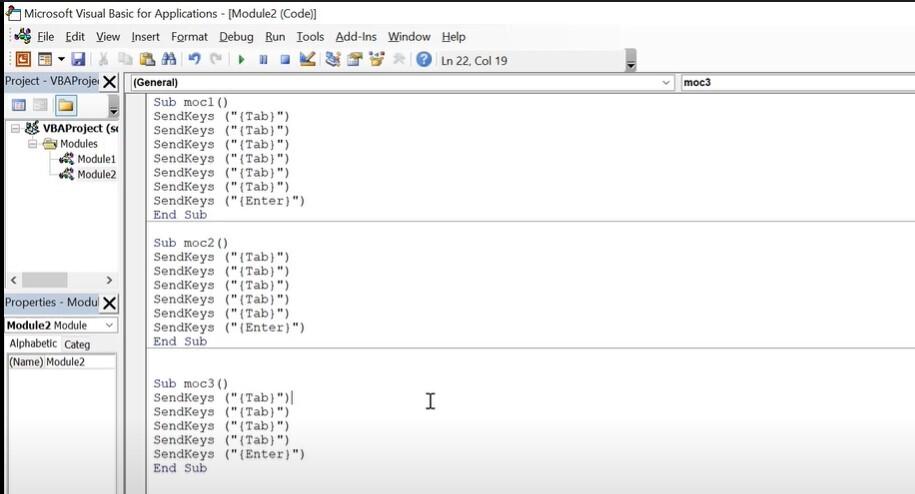Collapse the Modules folder node
Screen dimensions: 915x494
[33, 143]
